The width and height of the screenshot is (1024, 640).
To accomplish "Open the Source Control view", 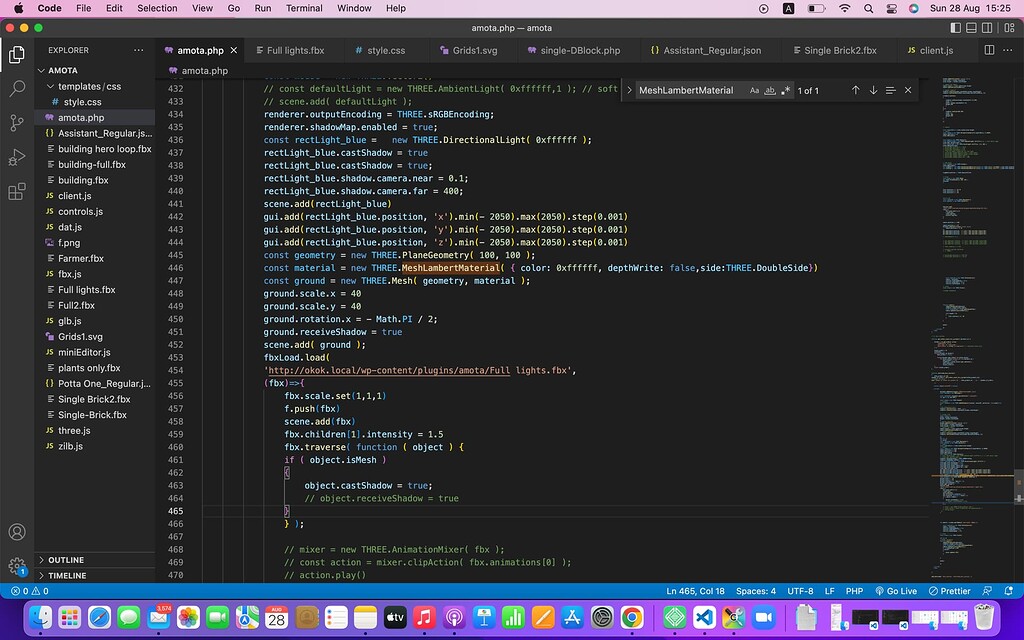I will point(17,123).
